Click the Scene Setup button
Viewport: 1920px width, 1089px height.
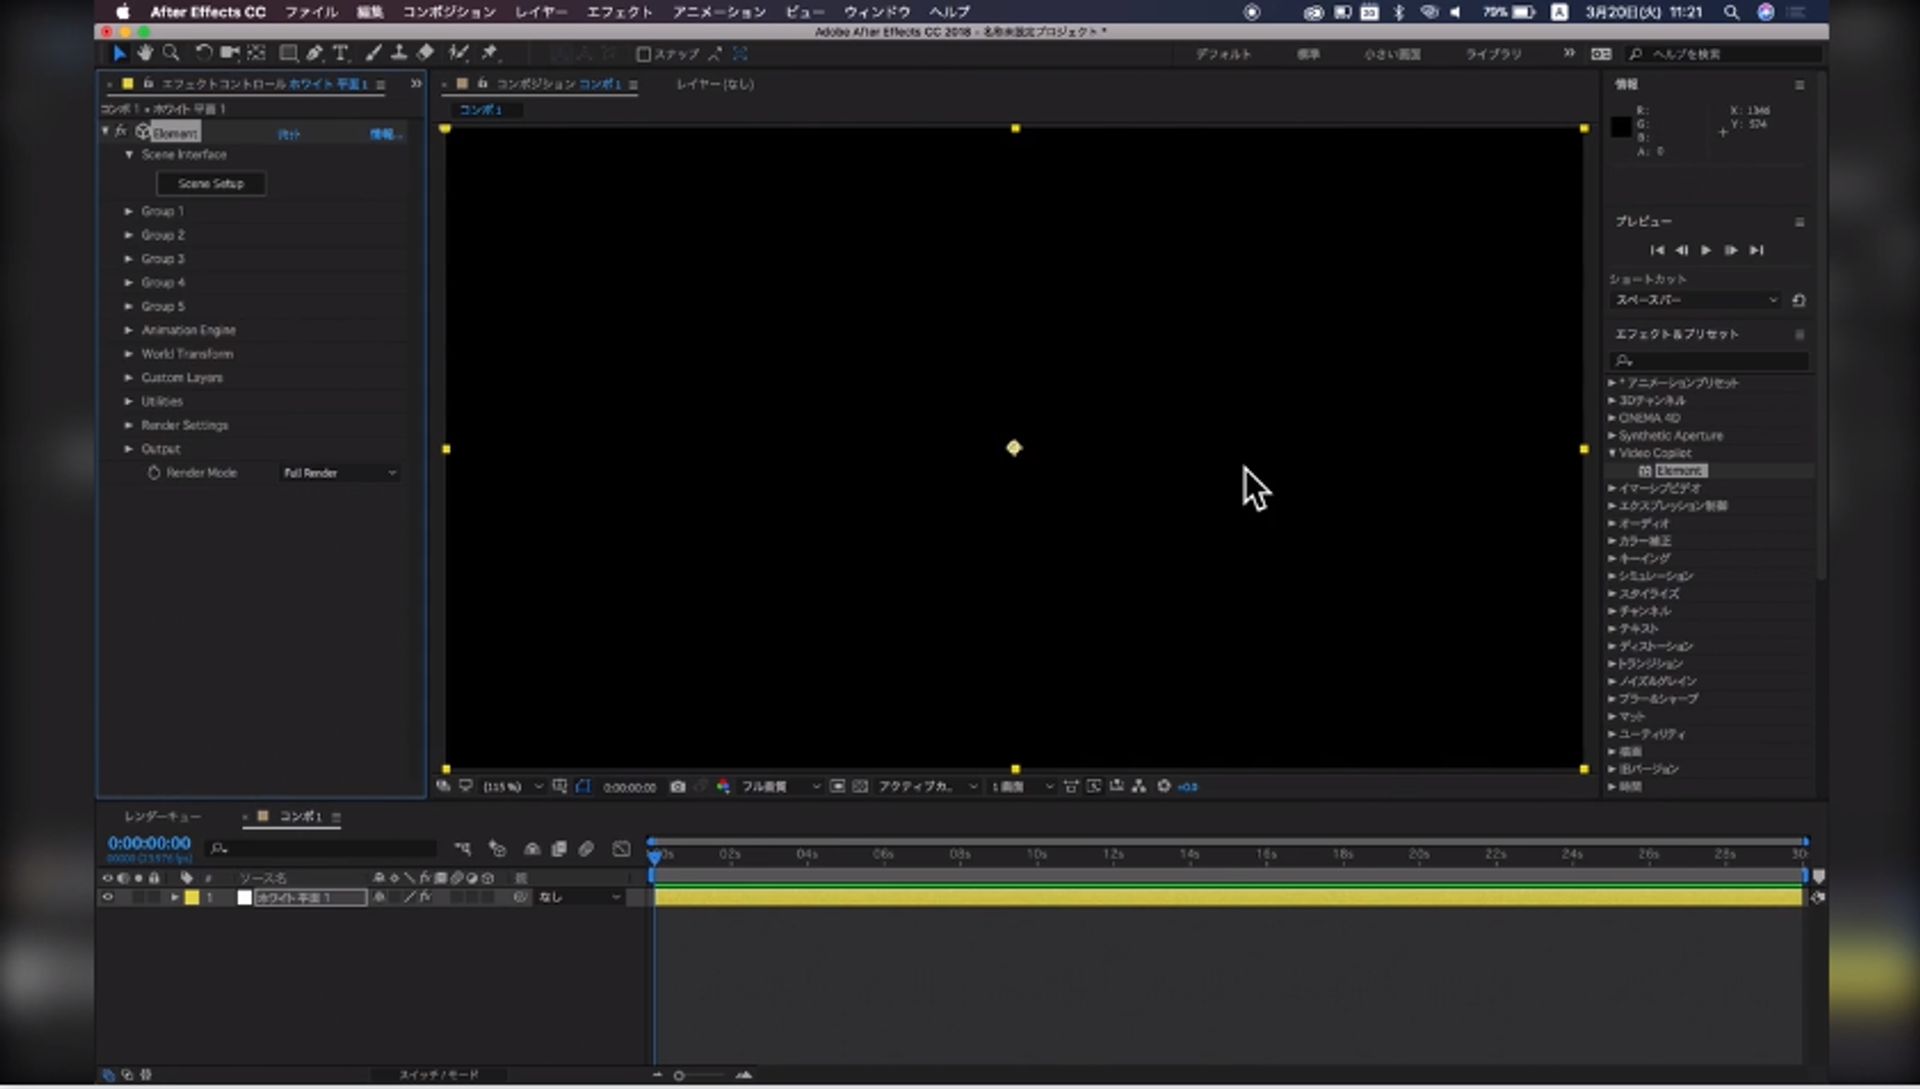tap(211, 183)
